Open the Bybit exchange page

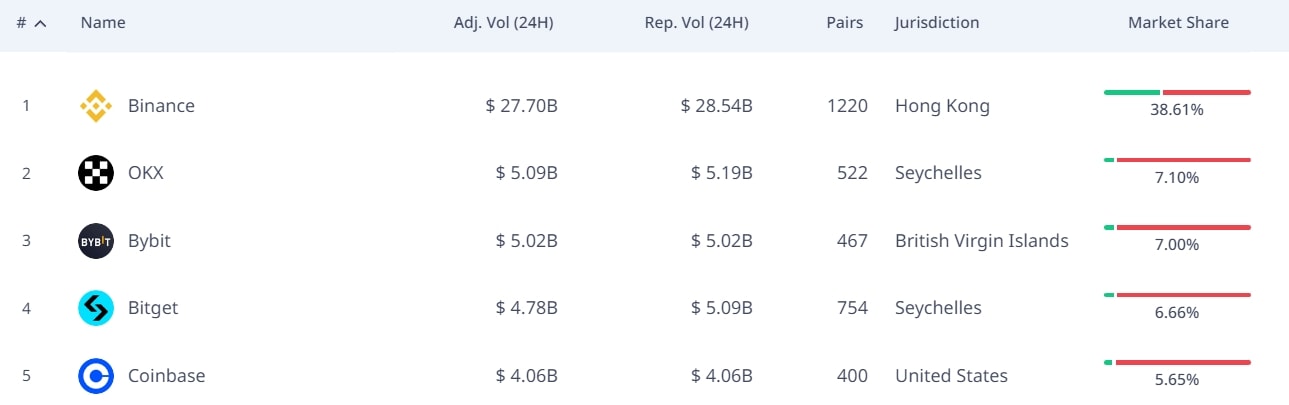point(149,241)
